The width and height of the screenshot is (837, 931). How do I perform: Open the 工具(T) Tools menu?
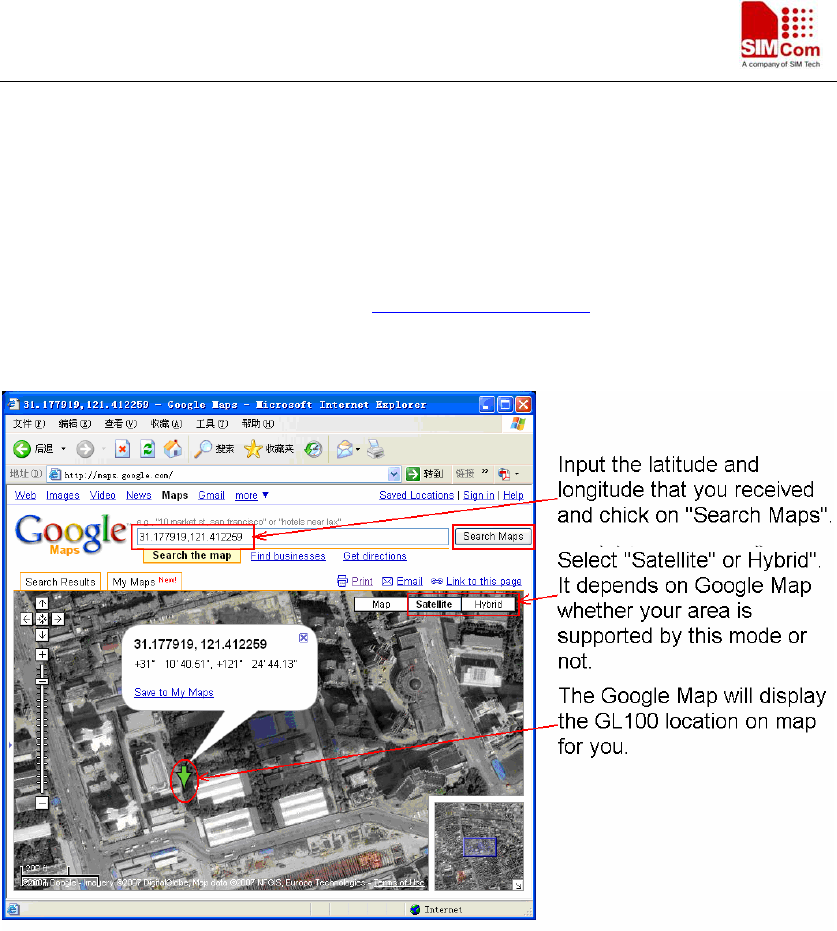(212, 424)
